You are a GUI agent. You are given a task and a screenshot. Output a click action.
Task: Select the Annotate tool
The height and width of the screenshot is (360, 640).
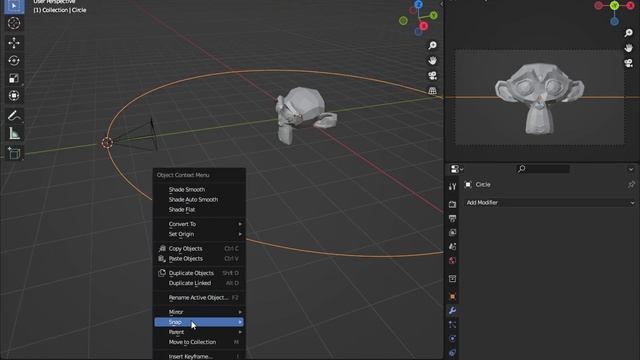click(14, 116)
